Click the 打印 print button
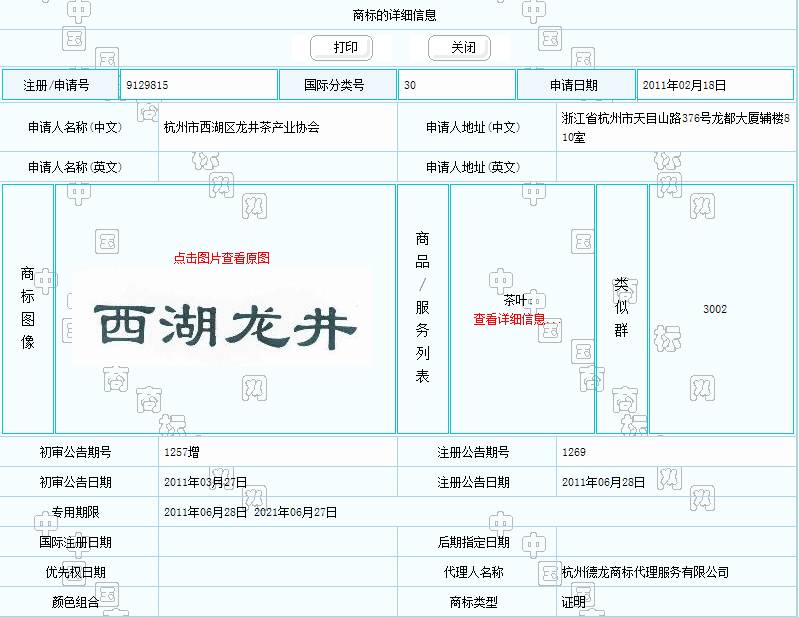 [341, 48]
